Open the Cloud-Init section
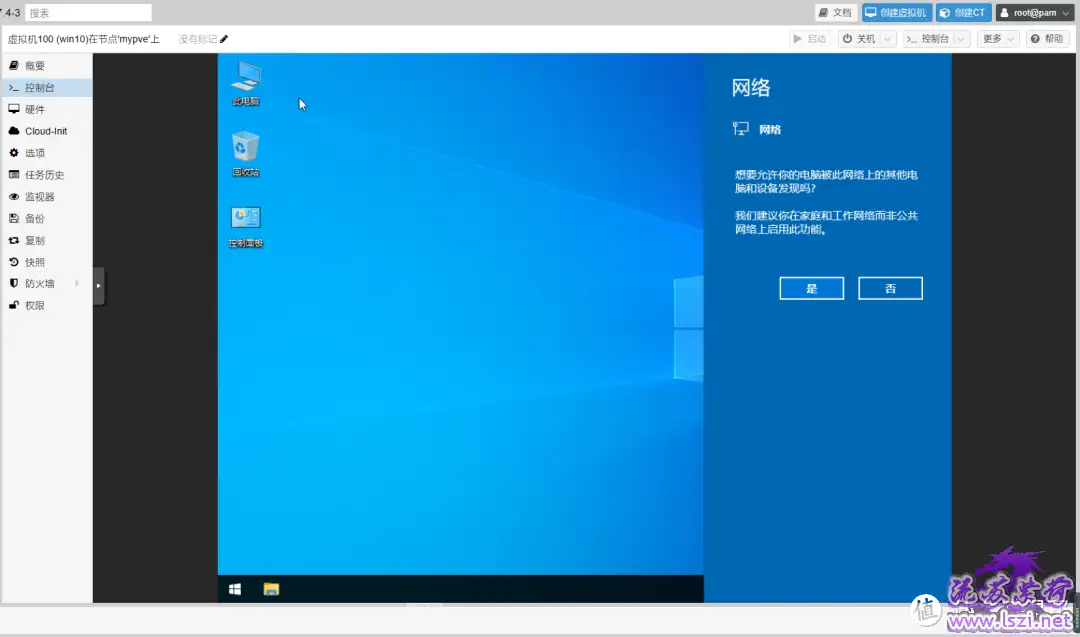 click(x=47, y=131)
